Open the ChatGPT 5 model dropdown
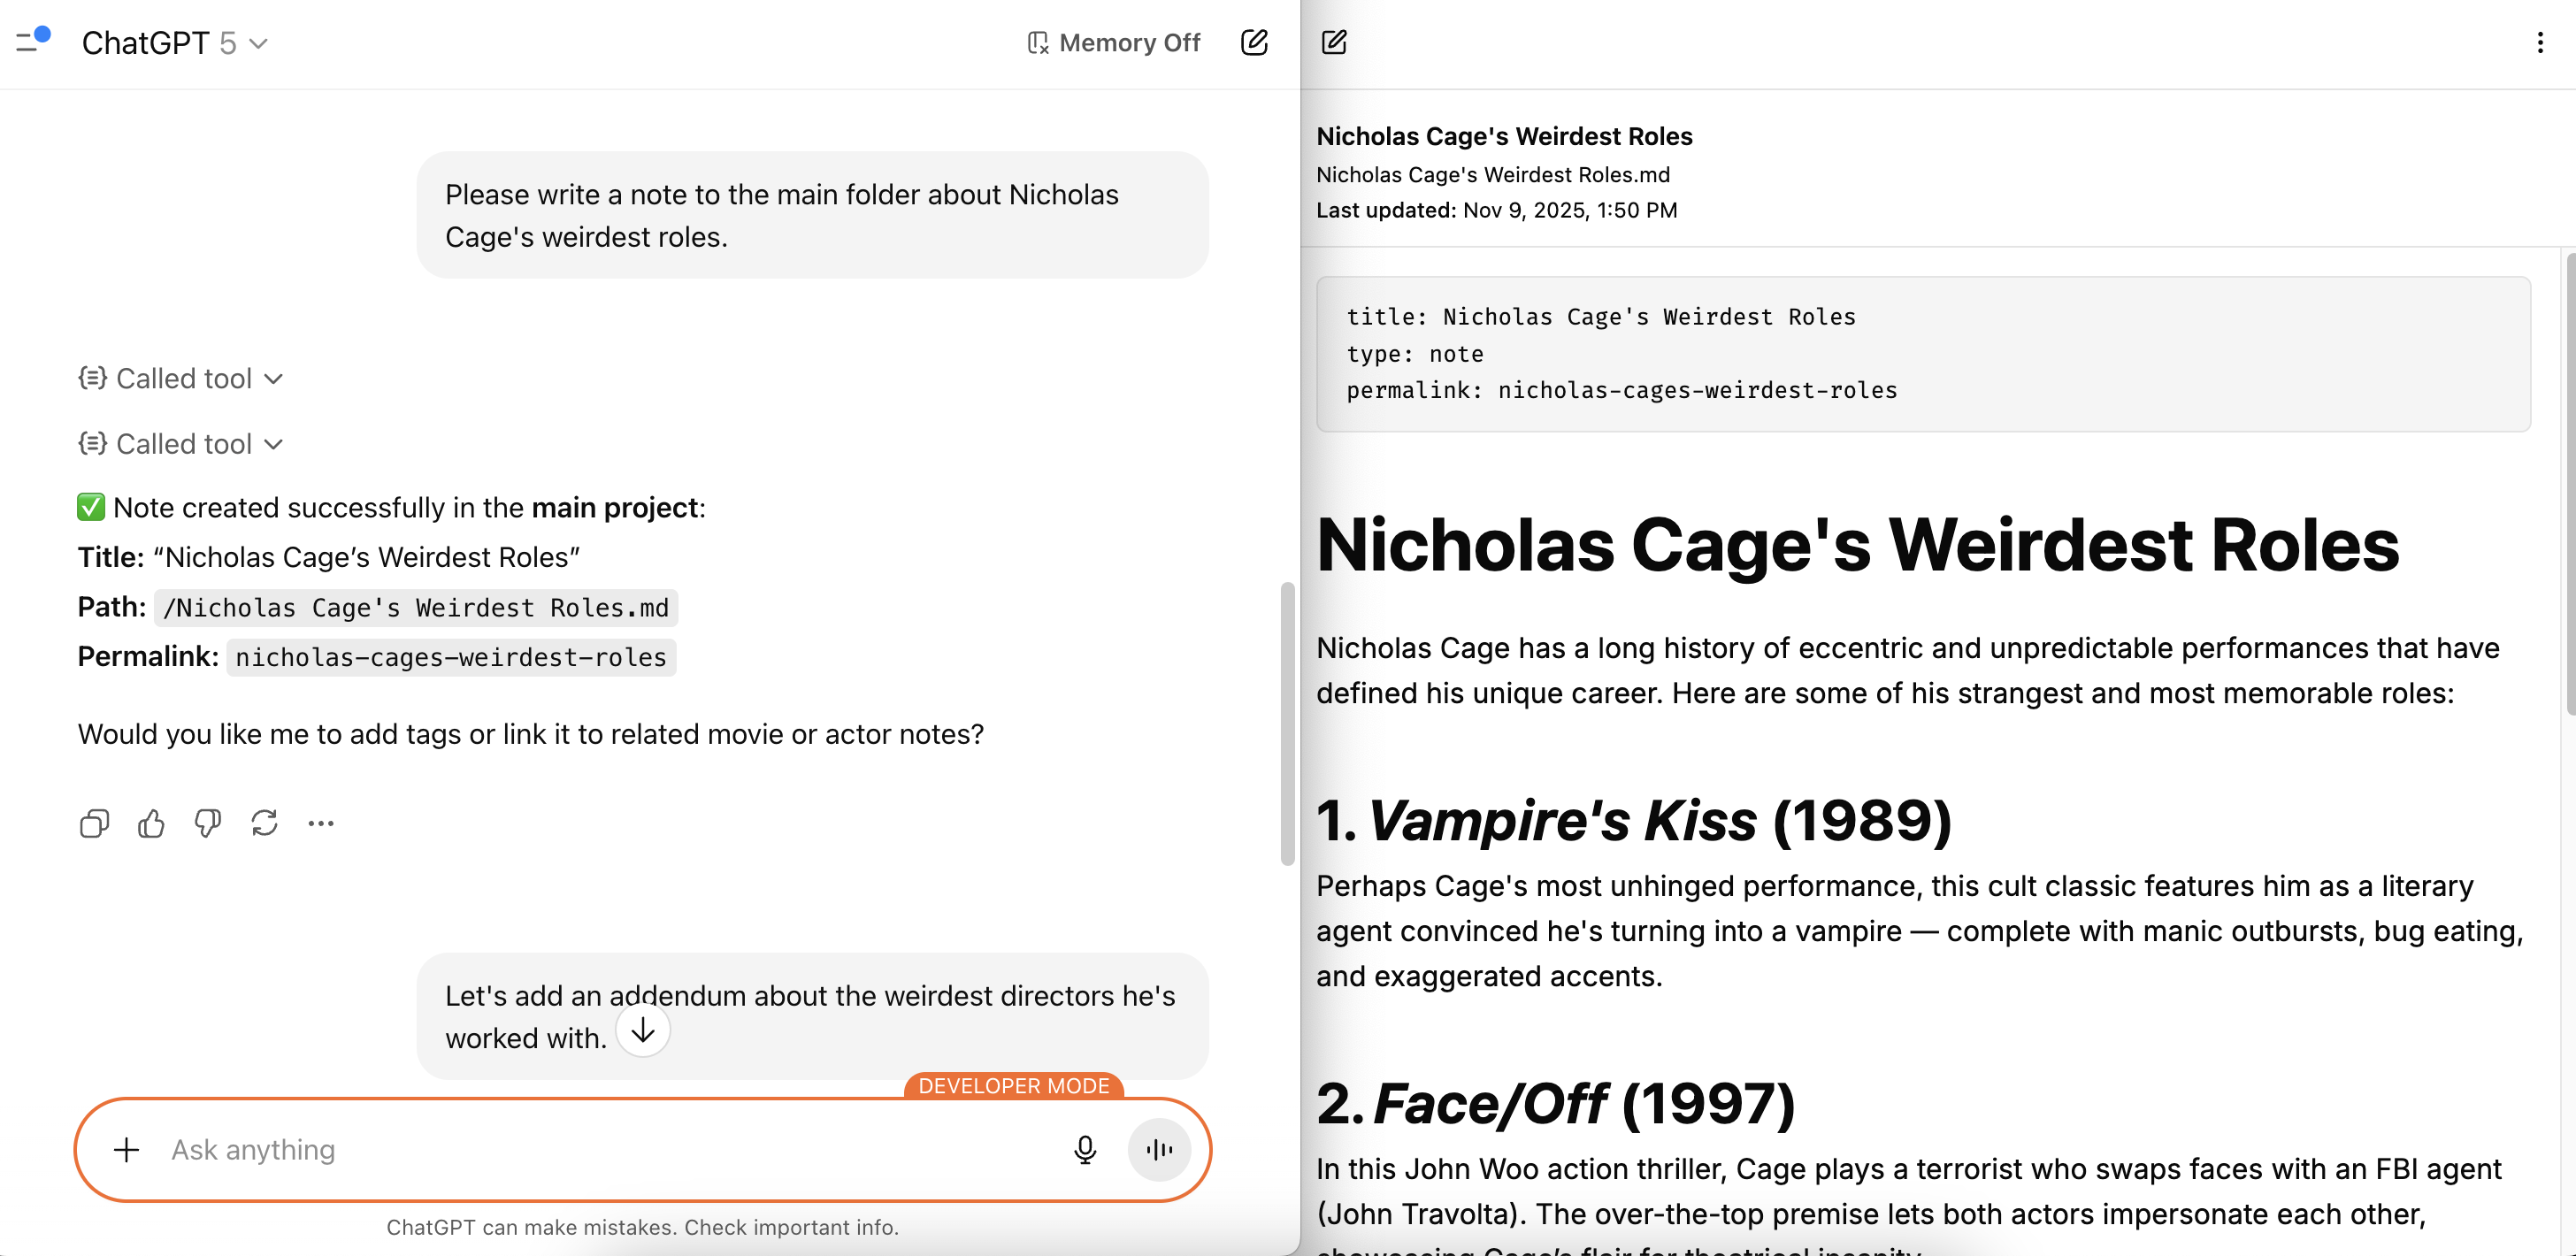This screenshot has height=1256, width=2576. click(x=176, y=43)
